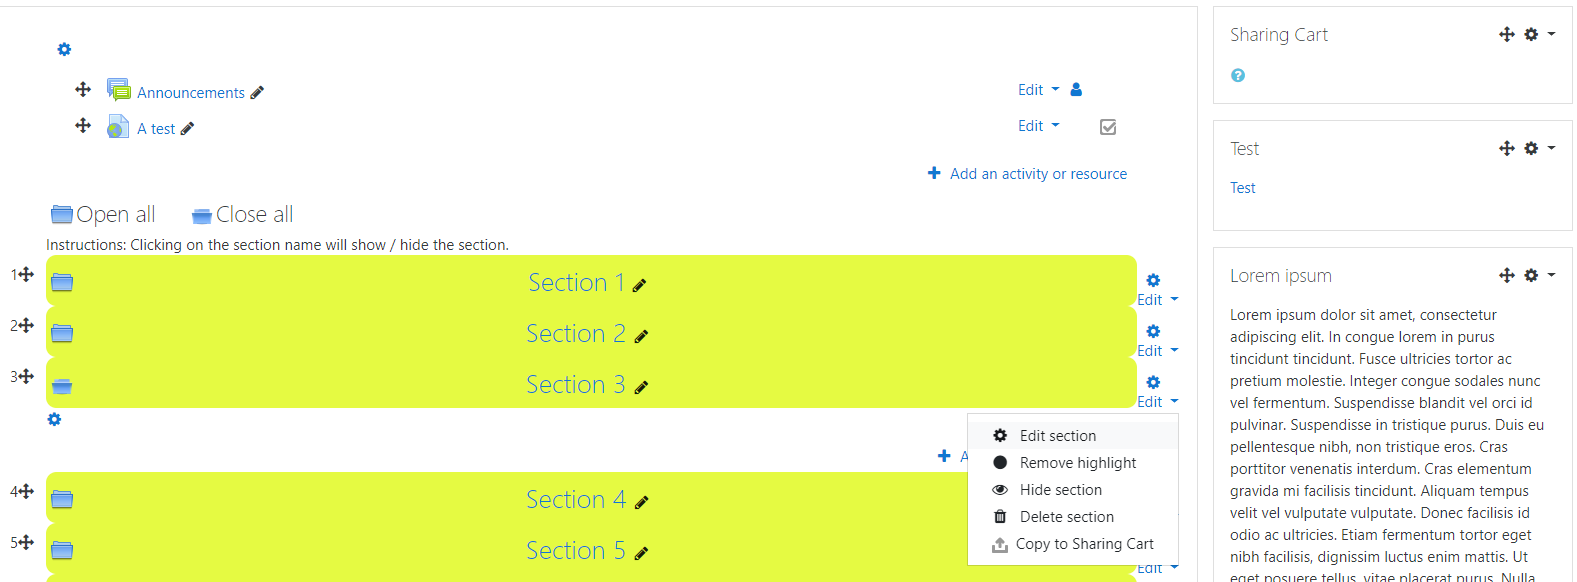Screen dimensions: 1577x582
Task: Toggle the A test completion checkbox
Action: [1108, 127]
